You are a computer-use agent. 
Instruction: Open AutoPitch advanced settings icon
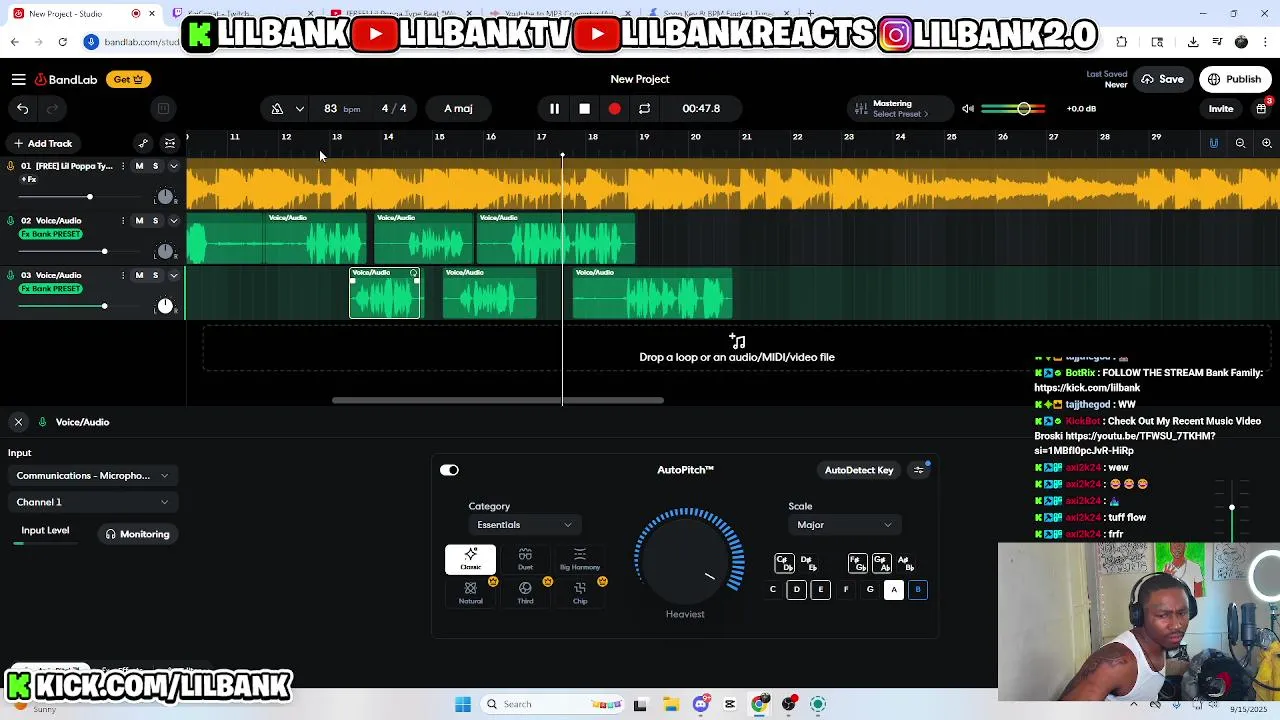pyautogui.click(x=919, y=470)
